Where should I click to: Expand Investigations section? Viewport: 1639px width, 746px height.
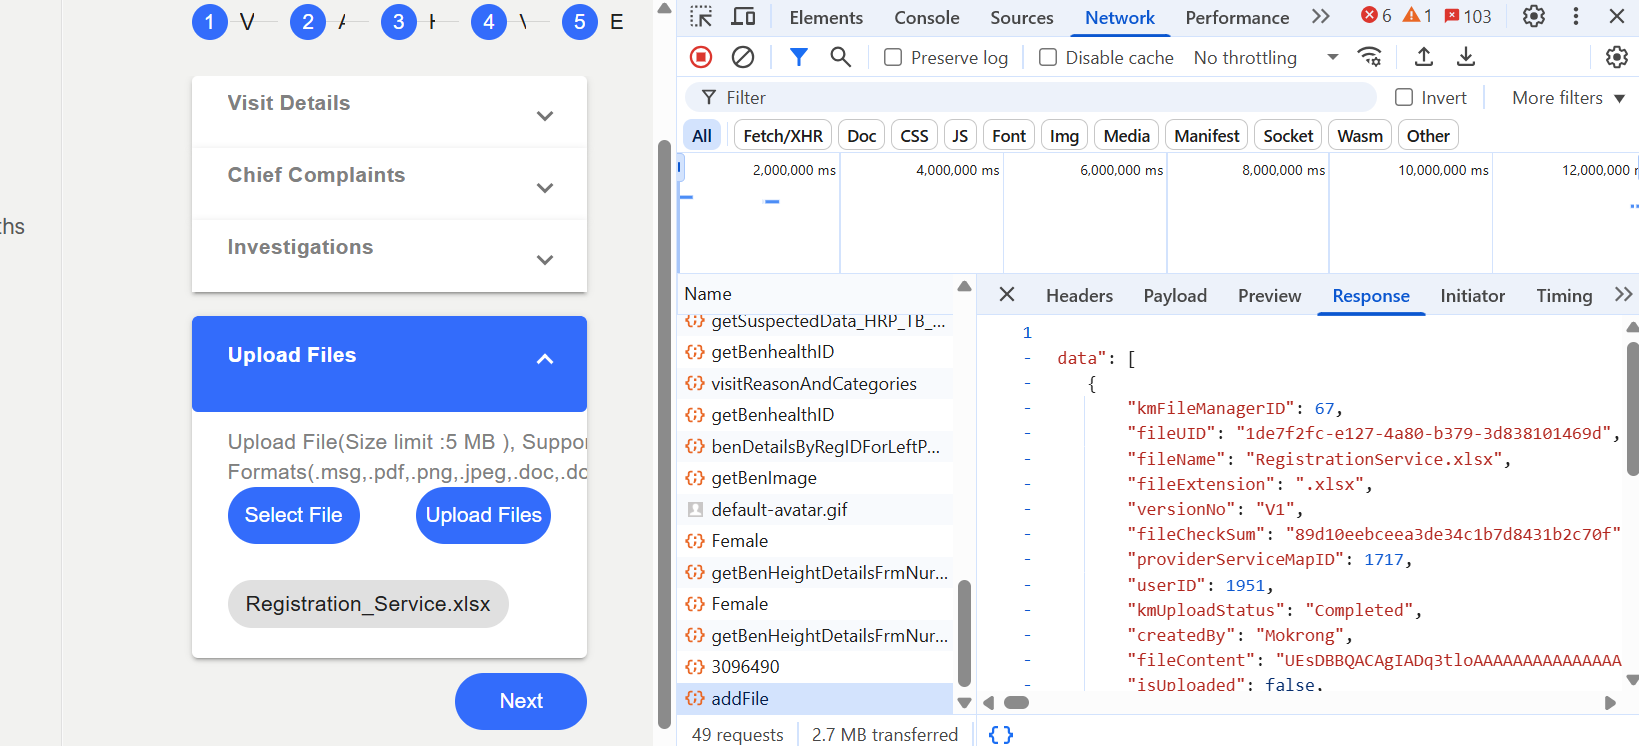[x=389, y=255]
